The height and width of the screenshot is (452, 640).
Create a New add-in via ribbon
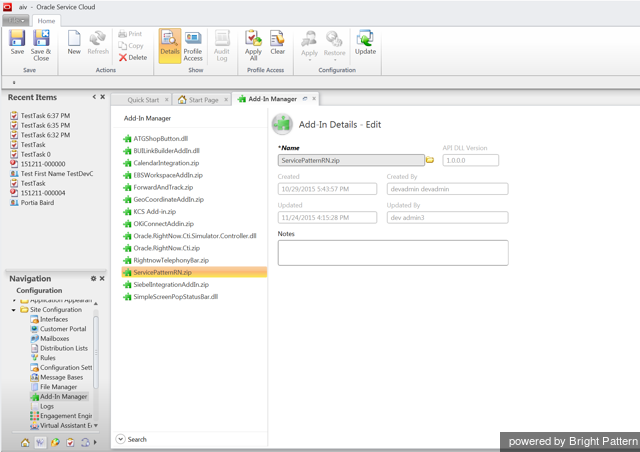click(74, 42)
